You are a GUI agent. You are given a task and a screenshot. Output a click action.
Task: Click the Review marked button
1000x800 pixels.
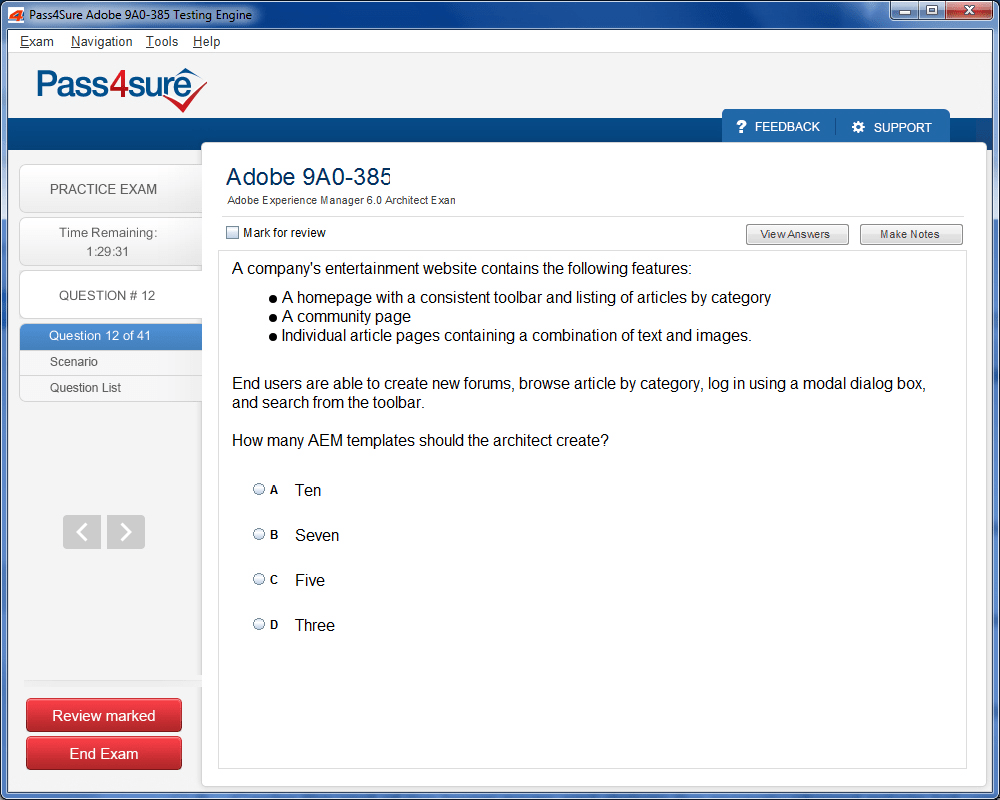pyautogui.click(x=104, y=715)
